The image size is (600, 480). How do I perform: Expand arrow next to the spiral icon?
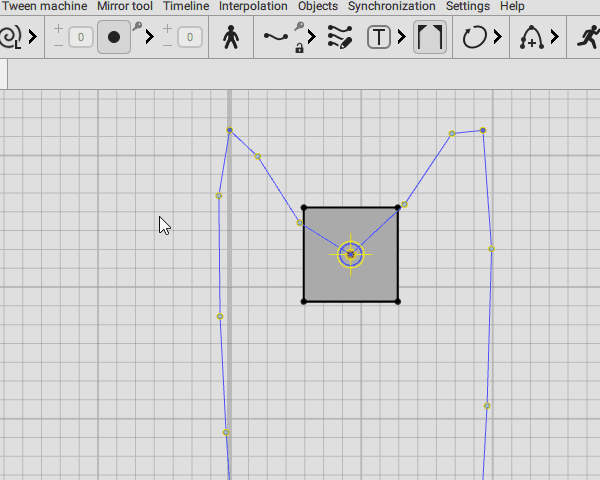pos(33,38)
